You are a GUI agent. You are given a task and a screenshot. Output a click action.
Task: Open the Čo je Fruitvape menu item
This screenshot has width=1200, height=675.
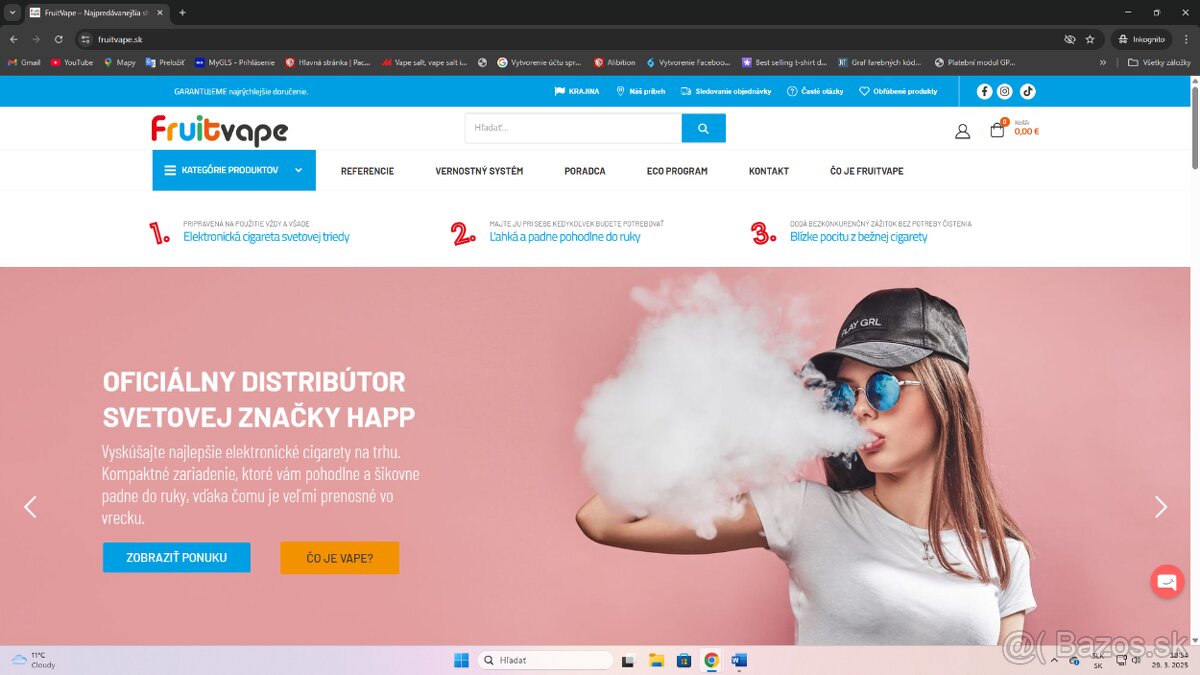click(x=867, y=171)
